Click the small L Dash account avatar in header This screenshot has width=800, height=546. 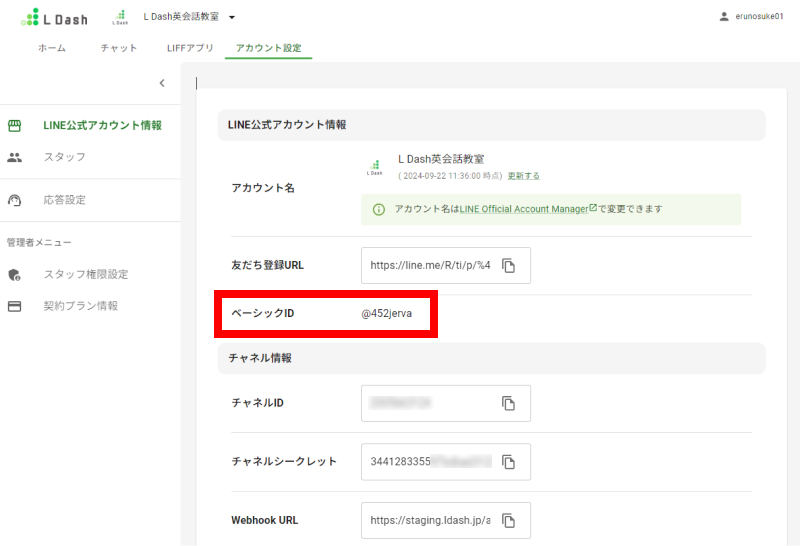pos(120,17)
